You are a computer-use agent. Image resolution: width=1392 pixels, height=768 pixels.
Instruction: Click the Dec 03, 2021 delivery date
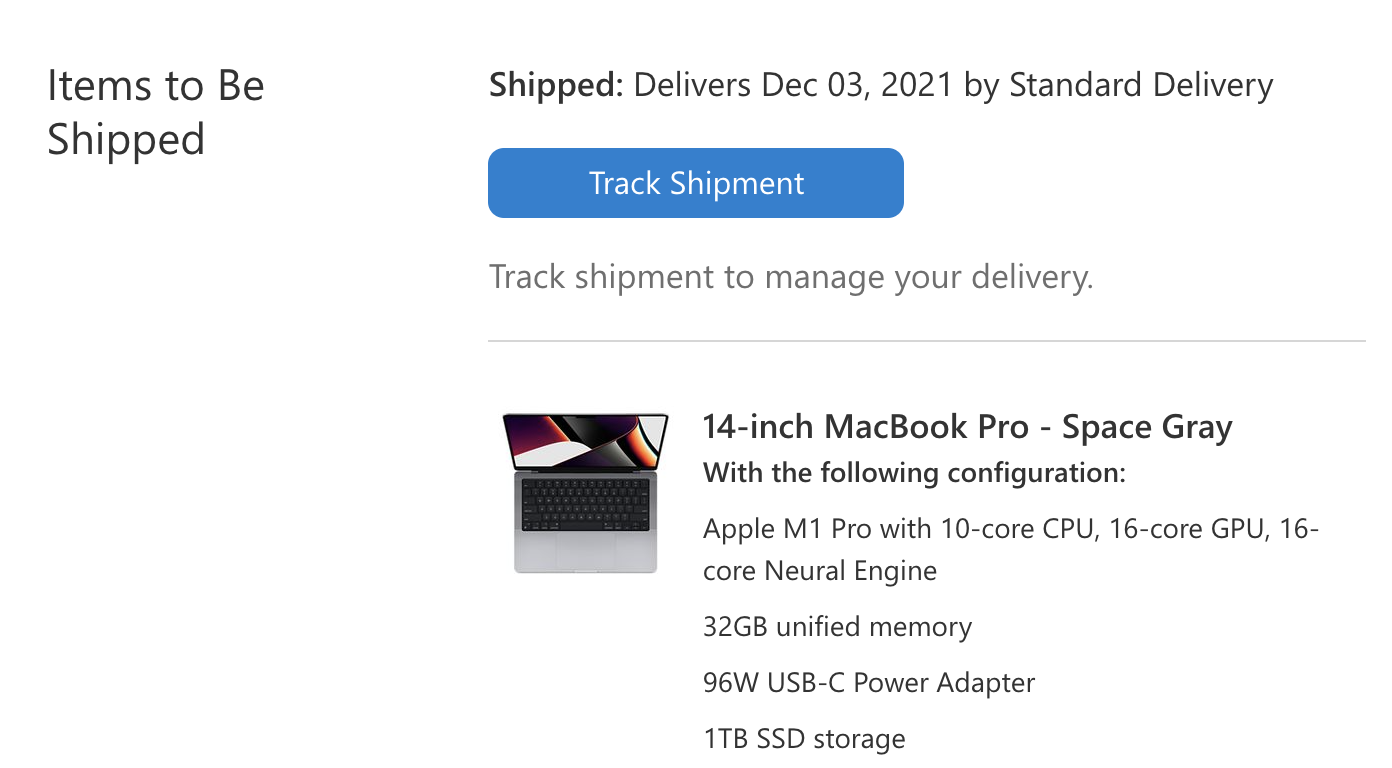coord(857,86)
